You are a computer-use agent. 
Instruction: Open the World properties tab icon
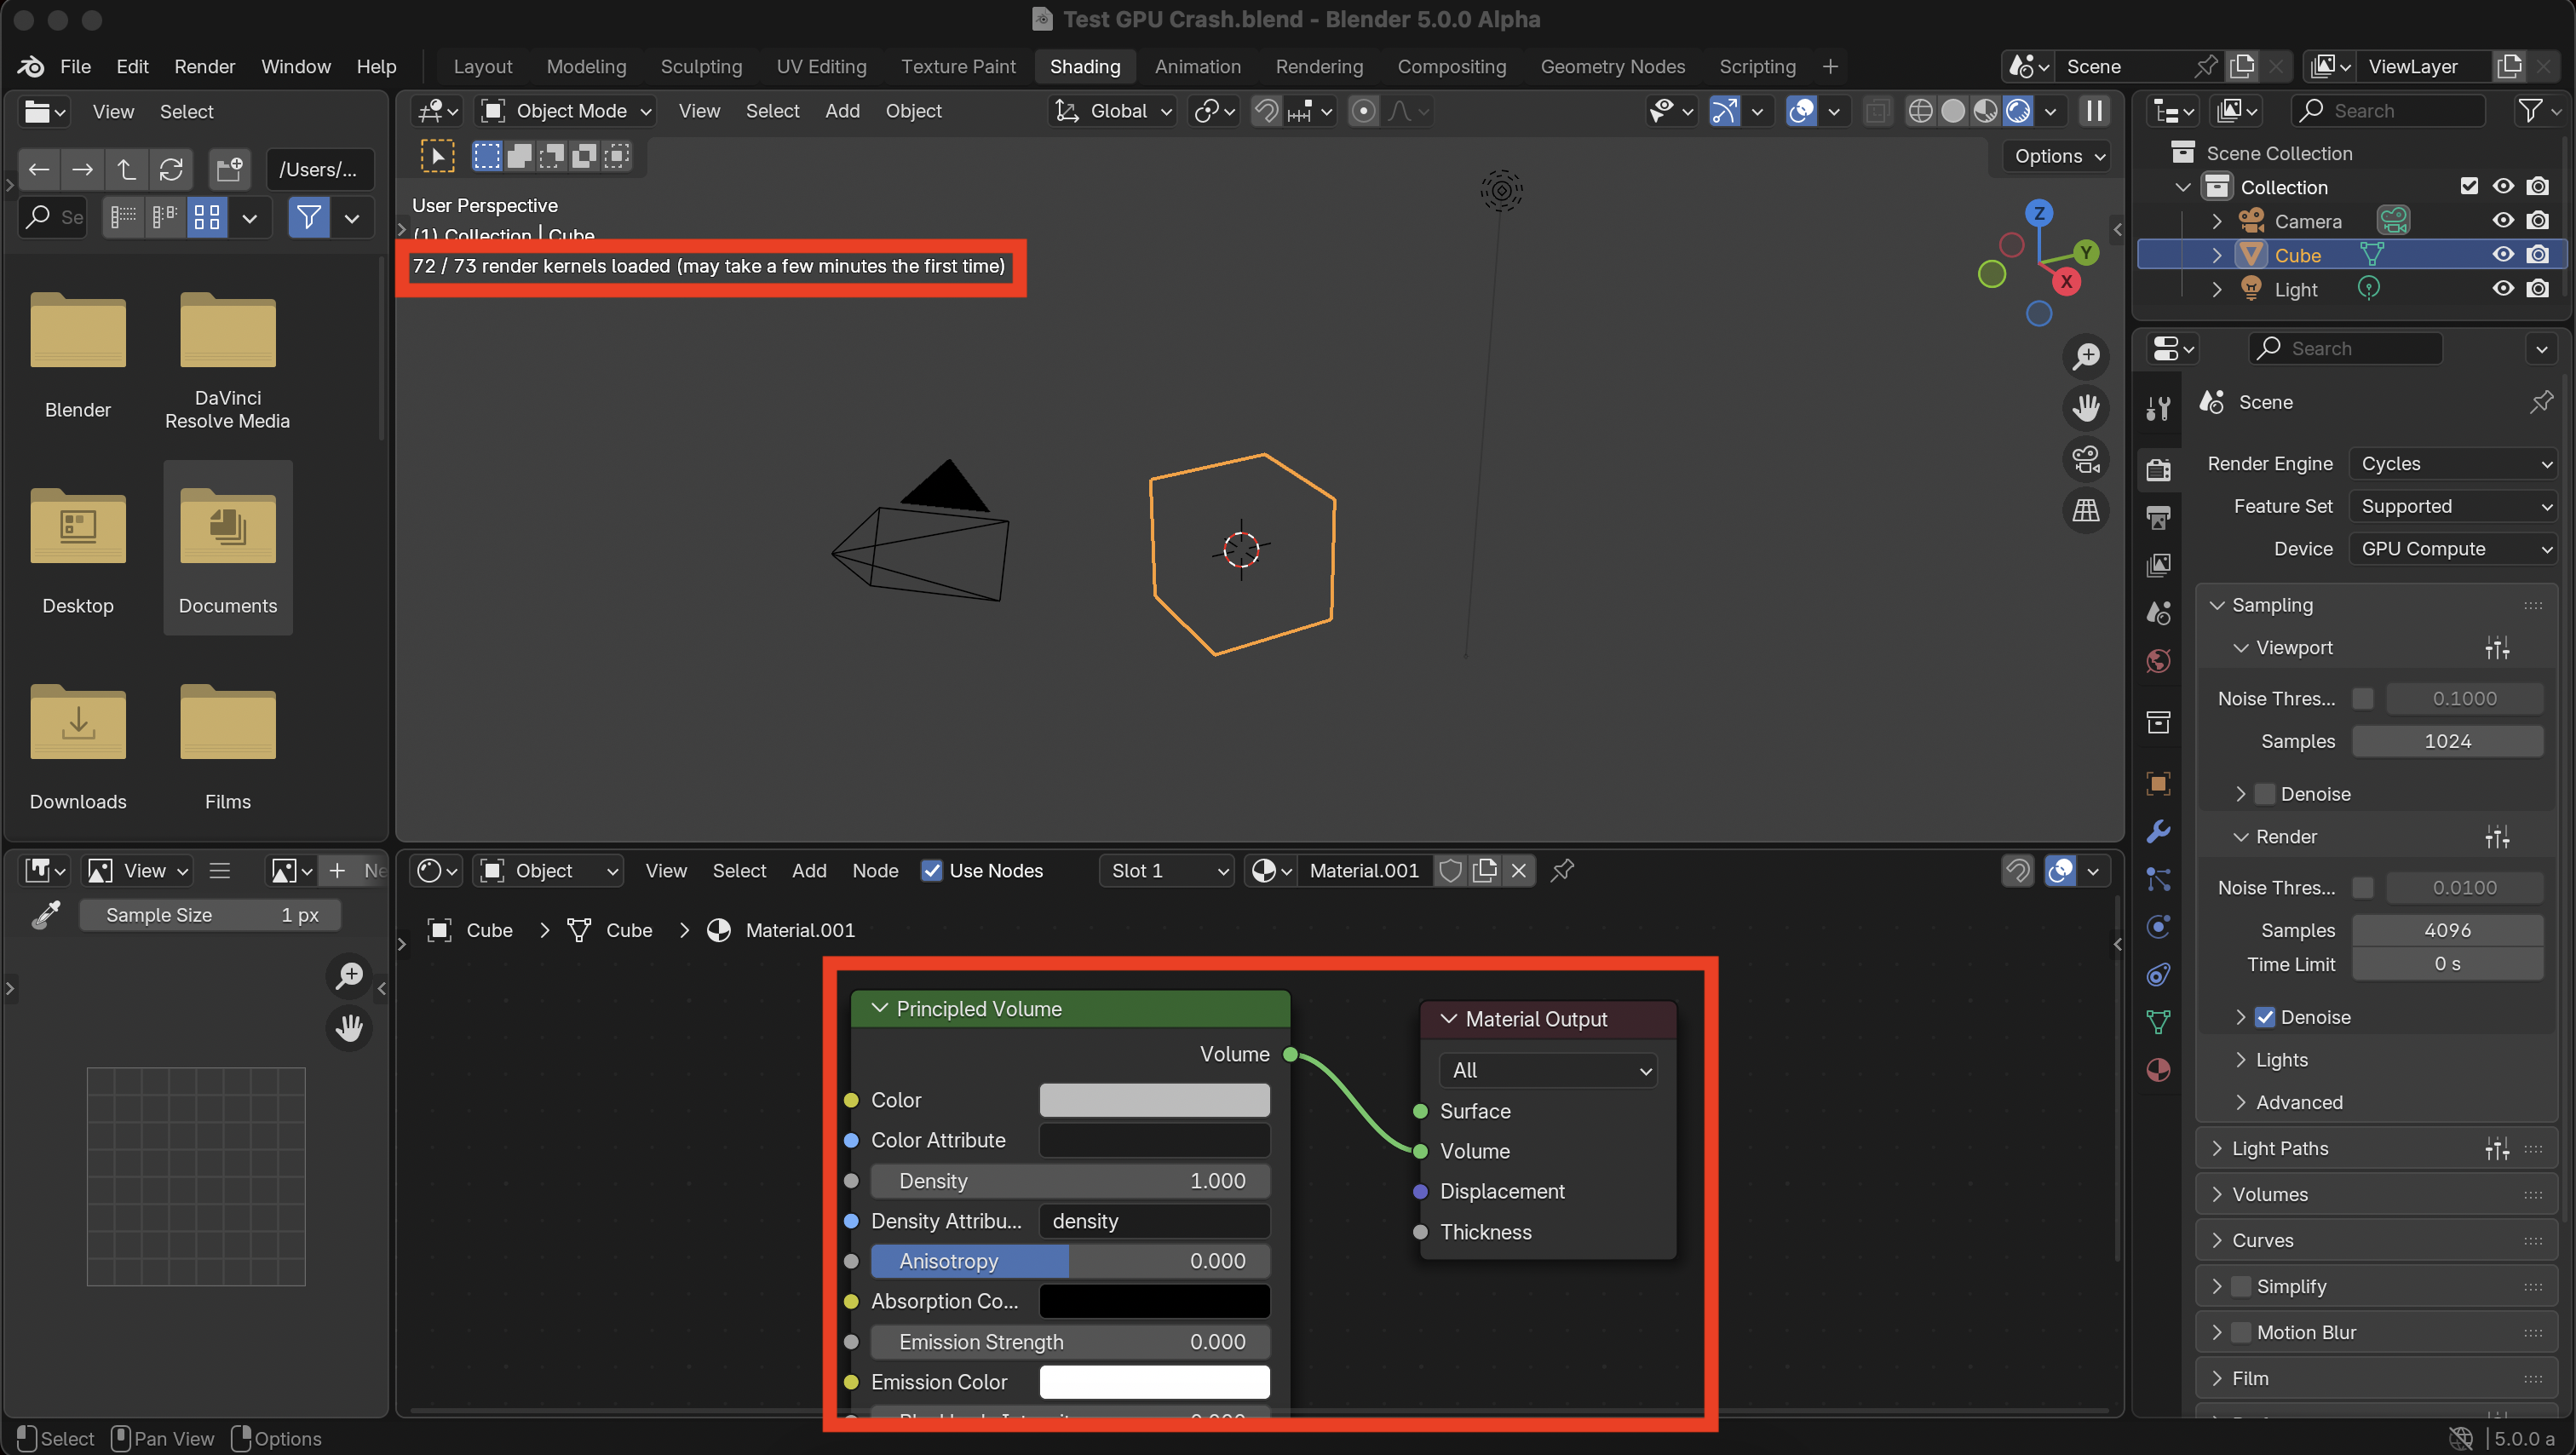tap(2159, 661)
